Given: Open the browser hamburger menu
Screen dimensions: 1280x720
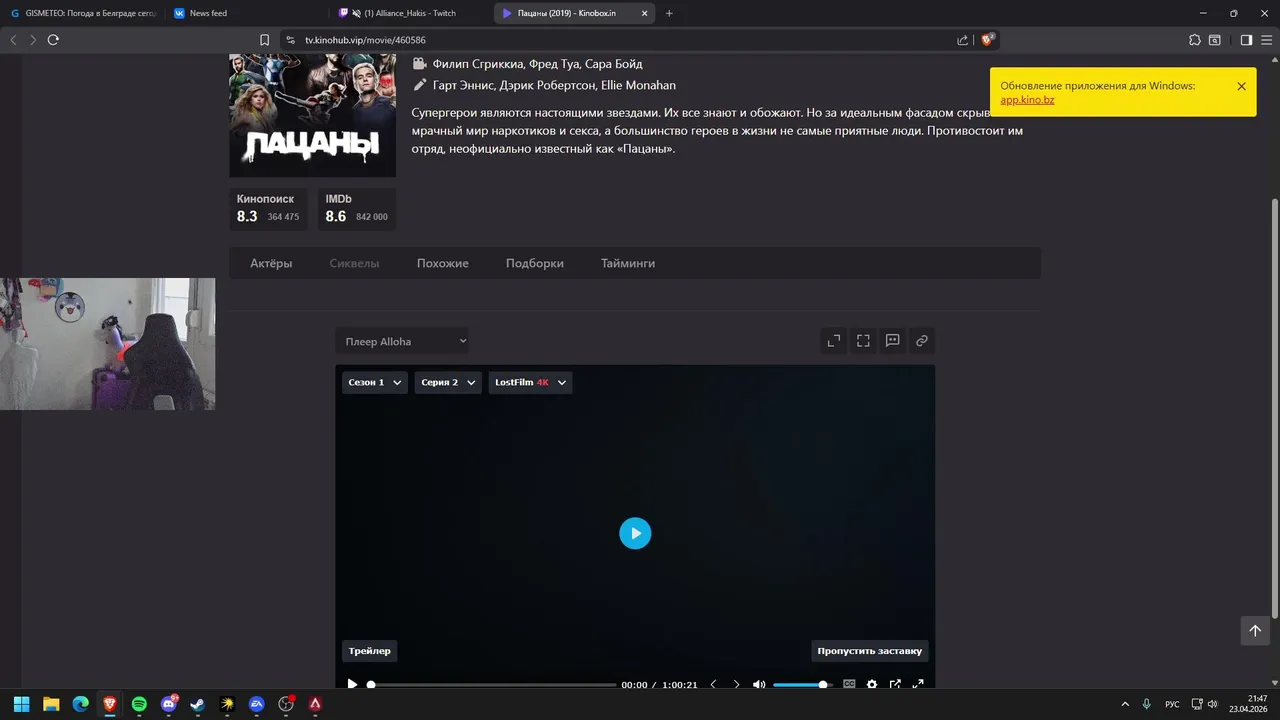Looking at the screenshot, I should click(x=1266, y=40).
